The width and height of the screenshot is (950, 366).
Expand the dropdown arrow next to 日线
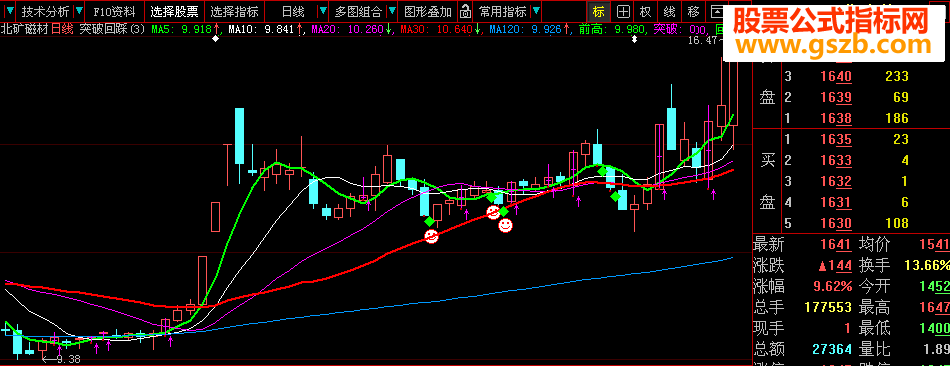click(x=324, y=11)
